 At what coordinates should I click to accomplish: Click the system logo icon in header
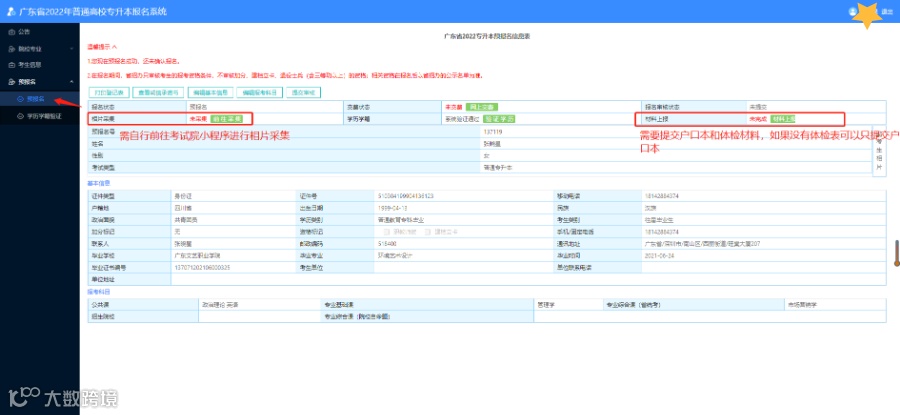click(x=11, y=11)
